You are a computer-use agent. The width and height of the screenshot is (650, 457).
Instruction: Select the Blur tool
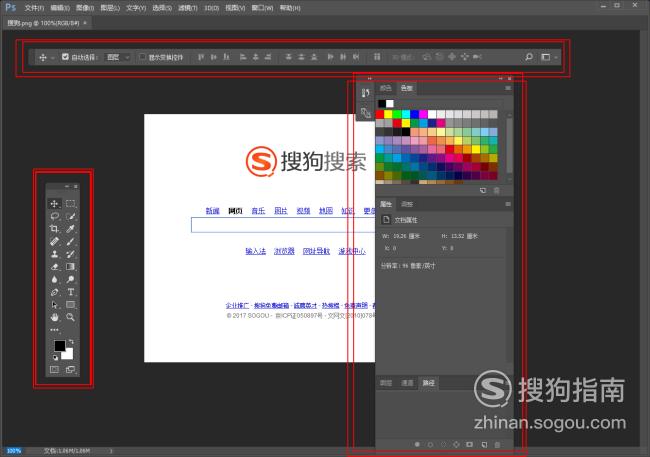click(x=54, y=279)
